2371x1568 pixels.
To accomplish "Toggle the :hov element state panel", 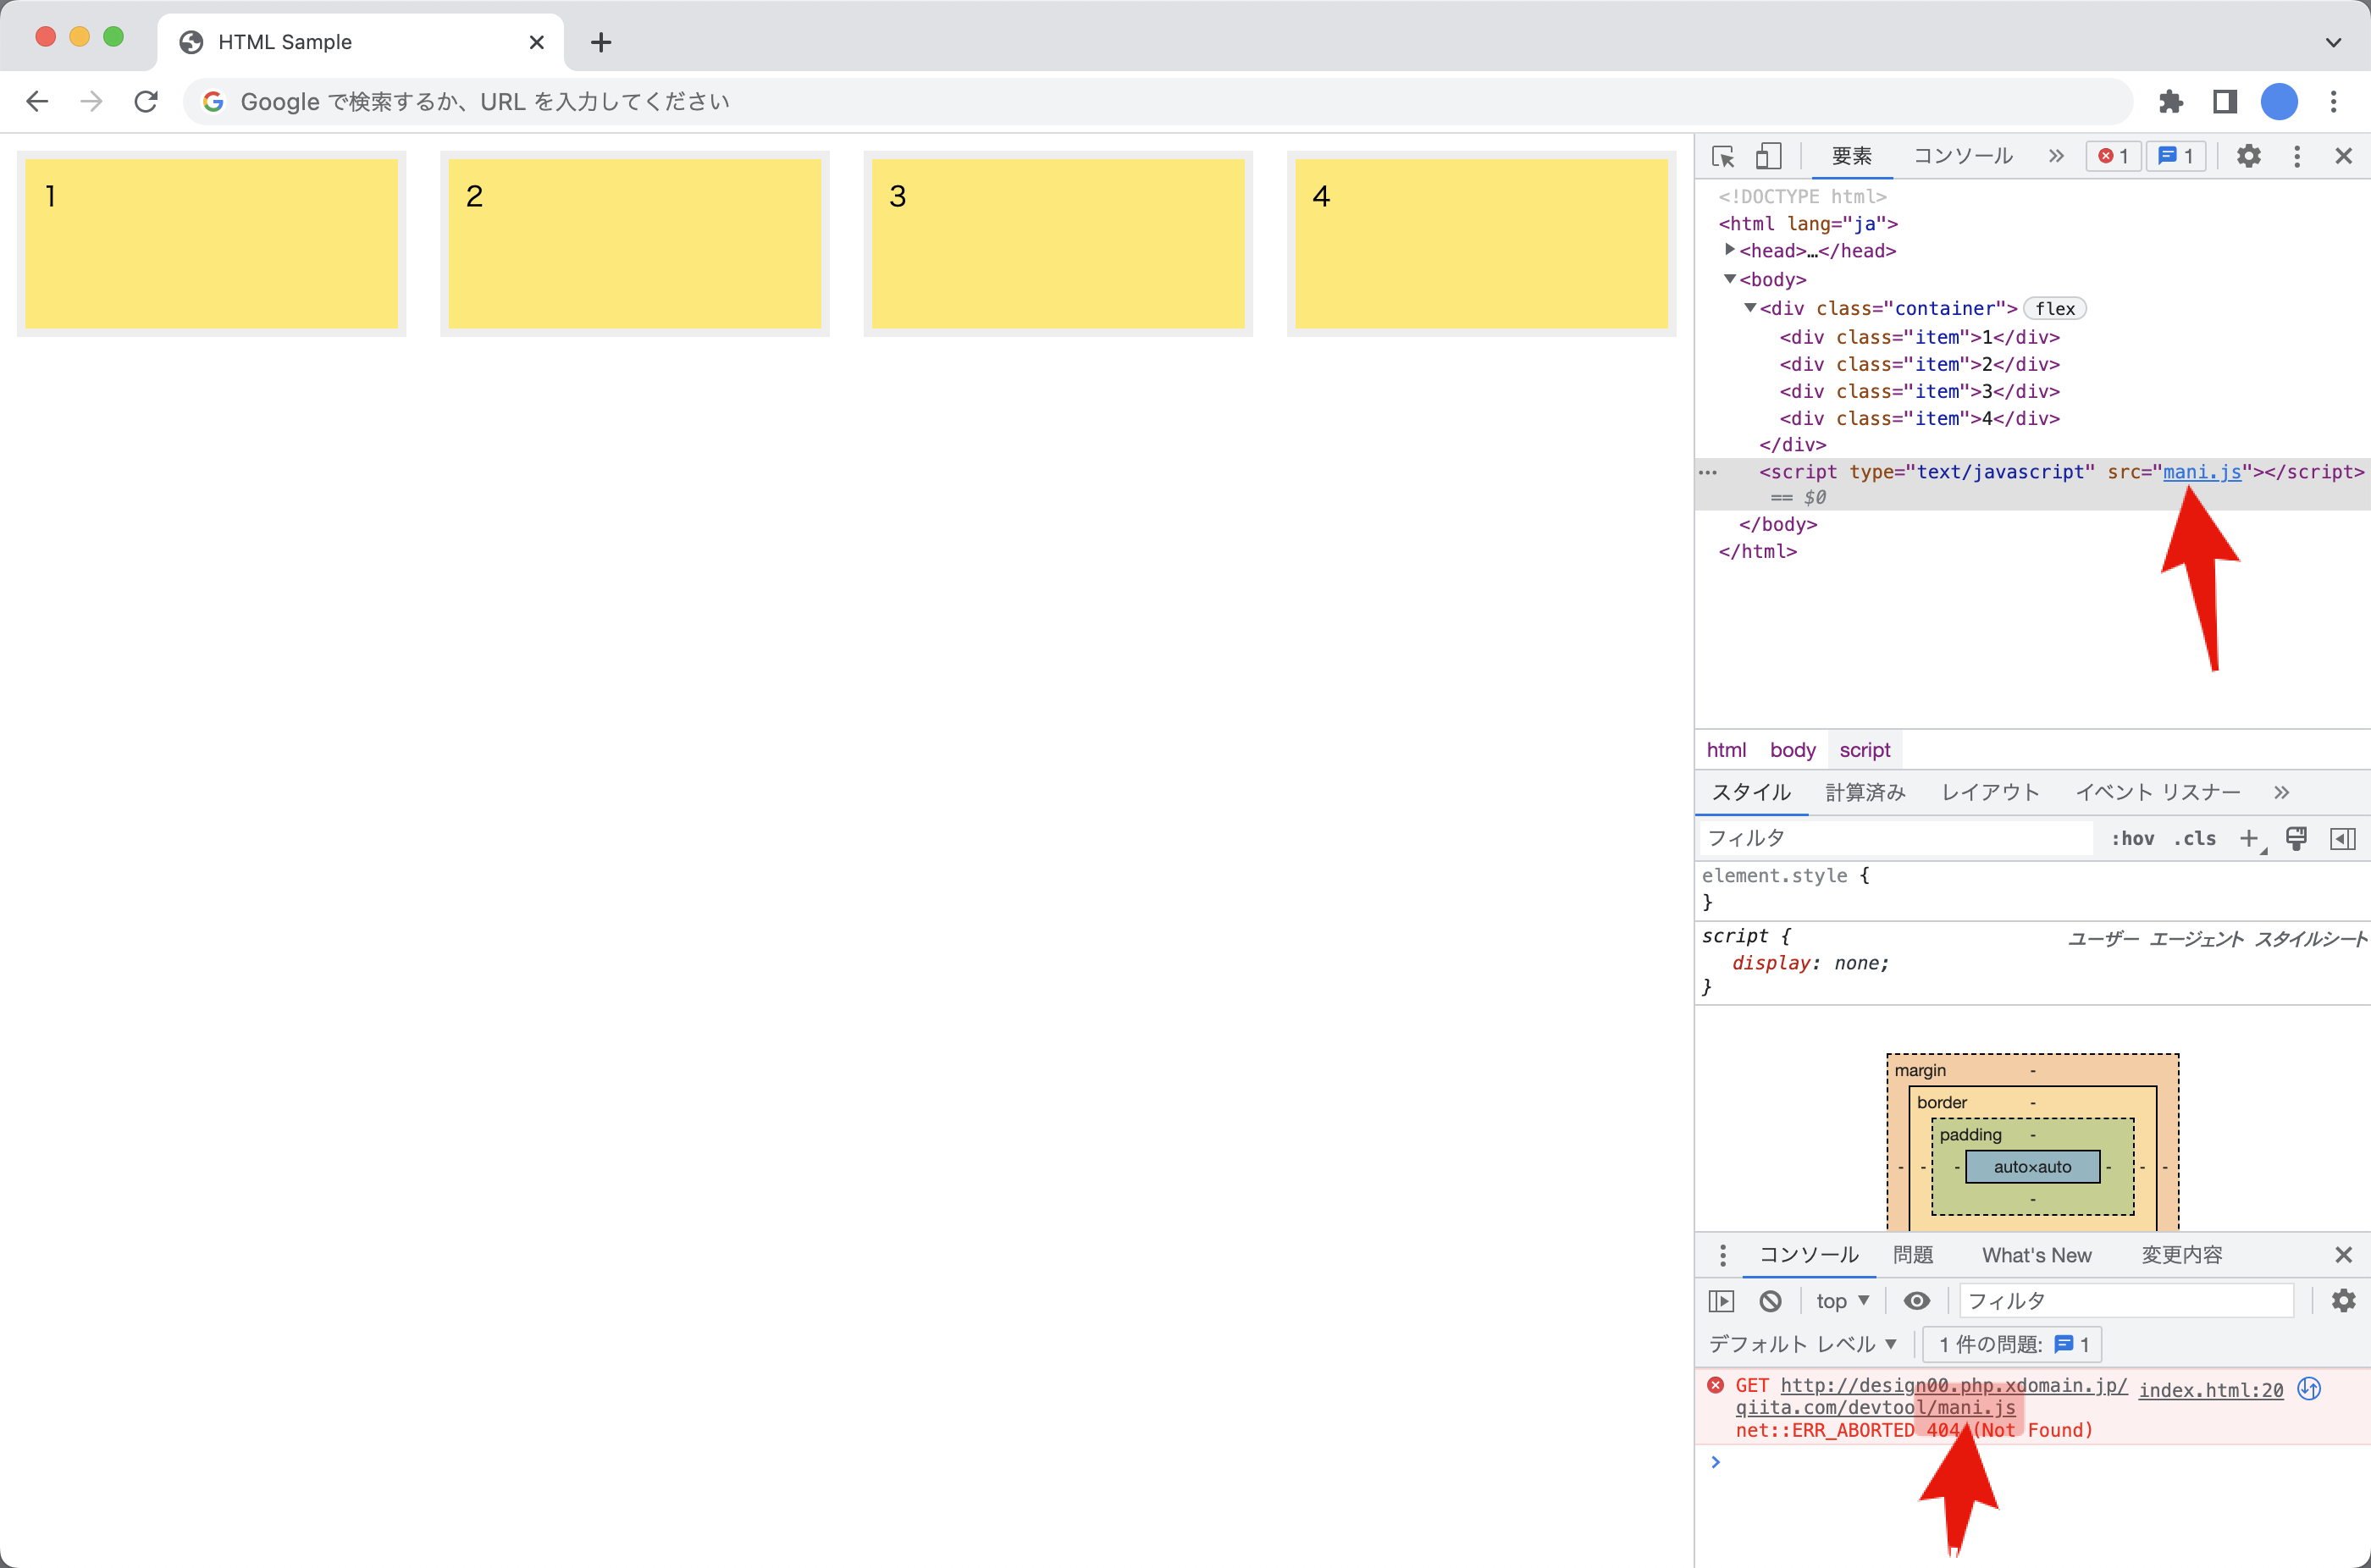I will pyautogui.click(x=2132, y=838).
